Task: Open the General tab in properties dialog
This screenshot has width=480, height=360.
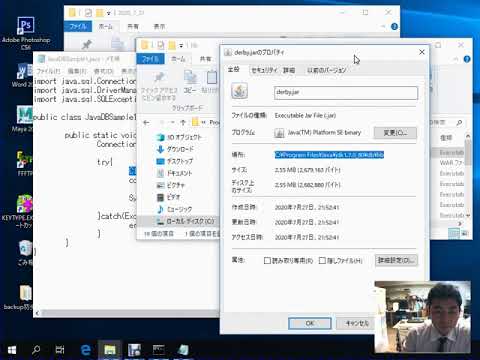Action: pyautogui.click(x=234, y=69)
